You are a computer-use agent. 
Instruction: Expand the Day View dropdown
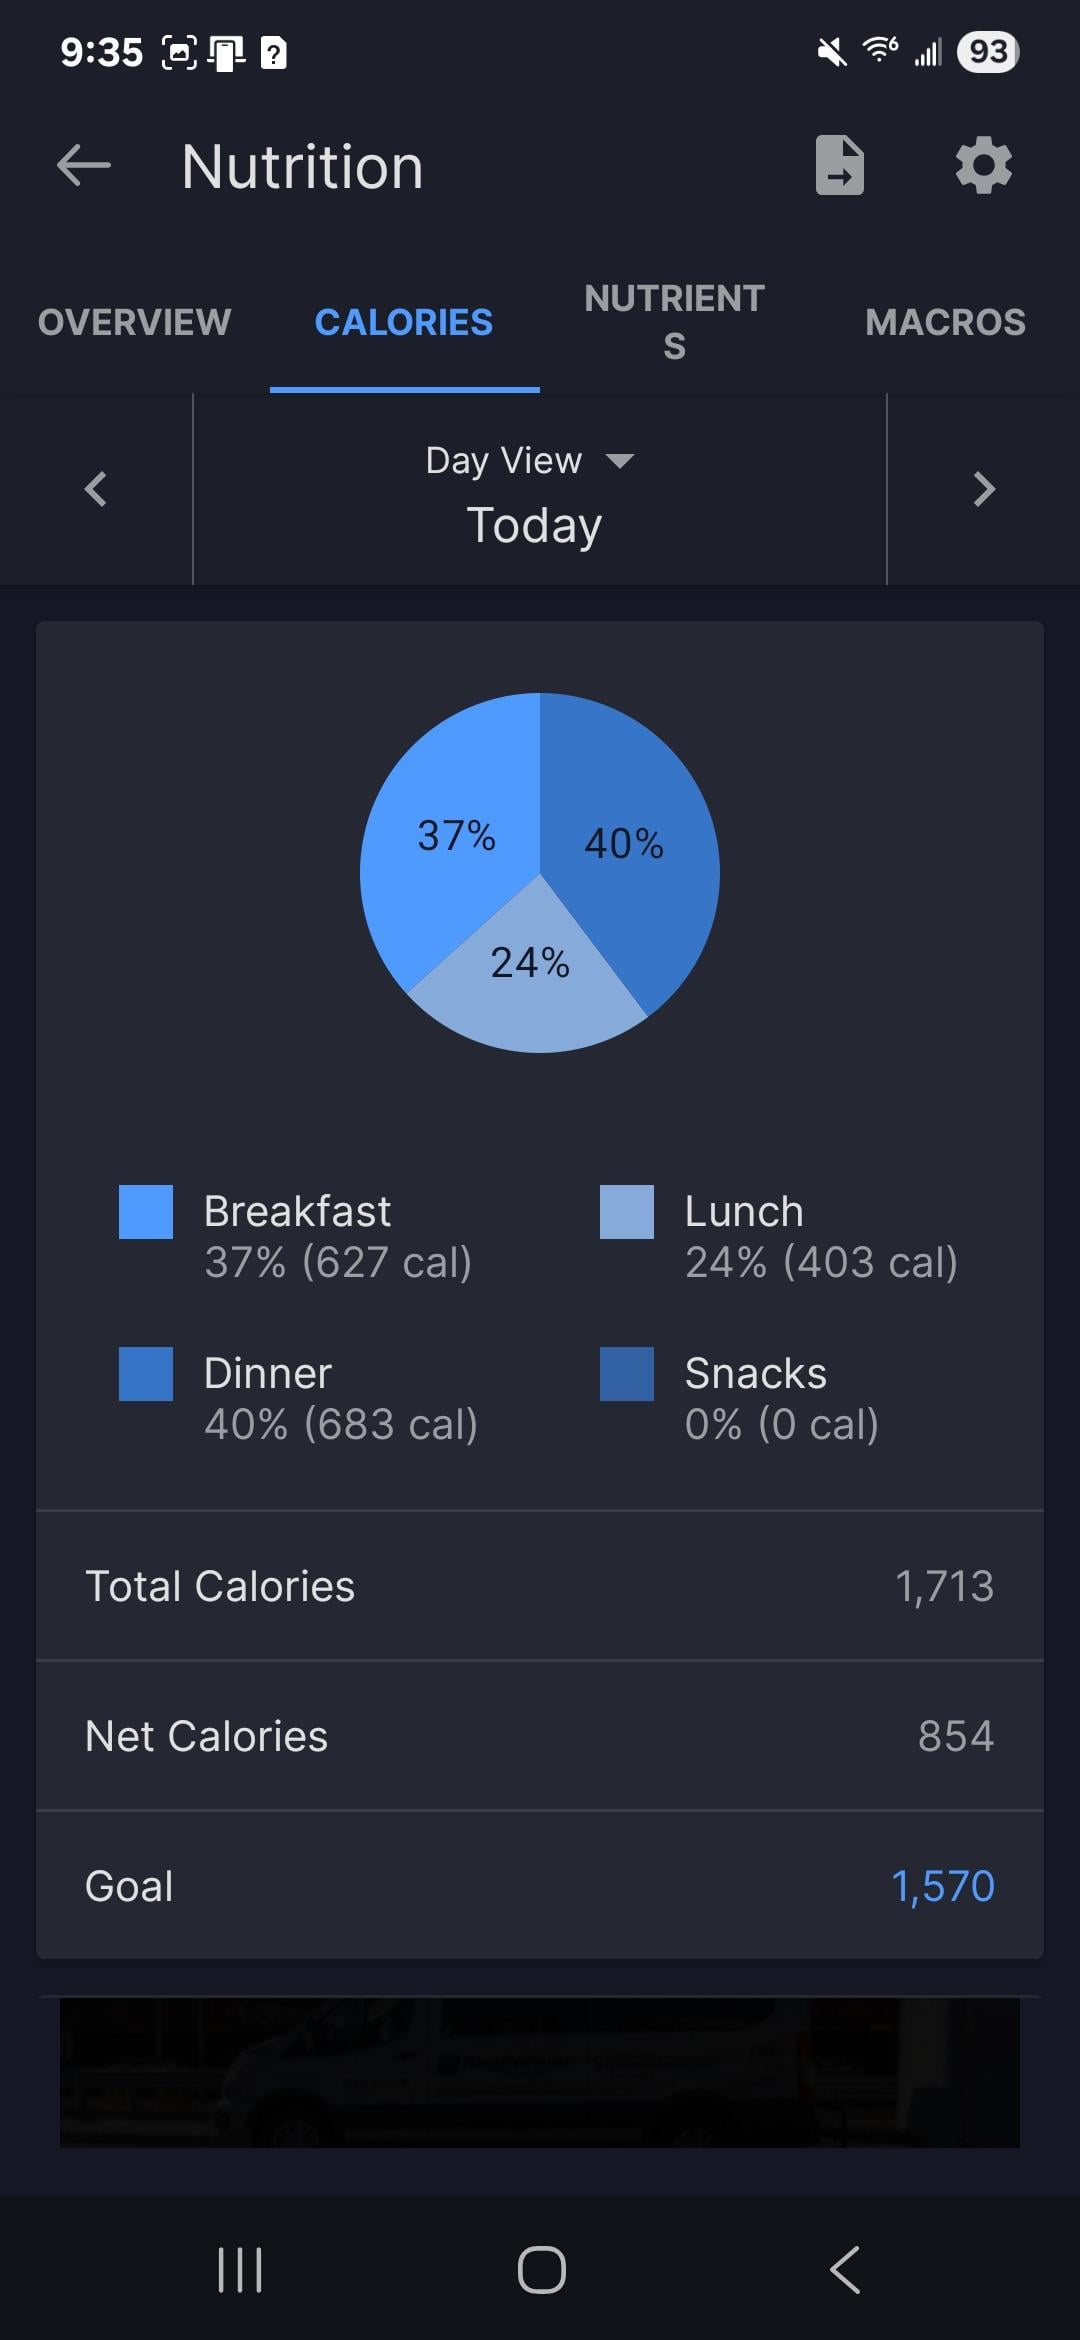[530, 461]
